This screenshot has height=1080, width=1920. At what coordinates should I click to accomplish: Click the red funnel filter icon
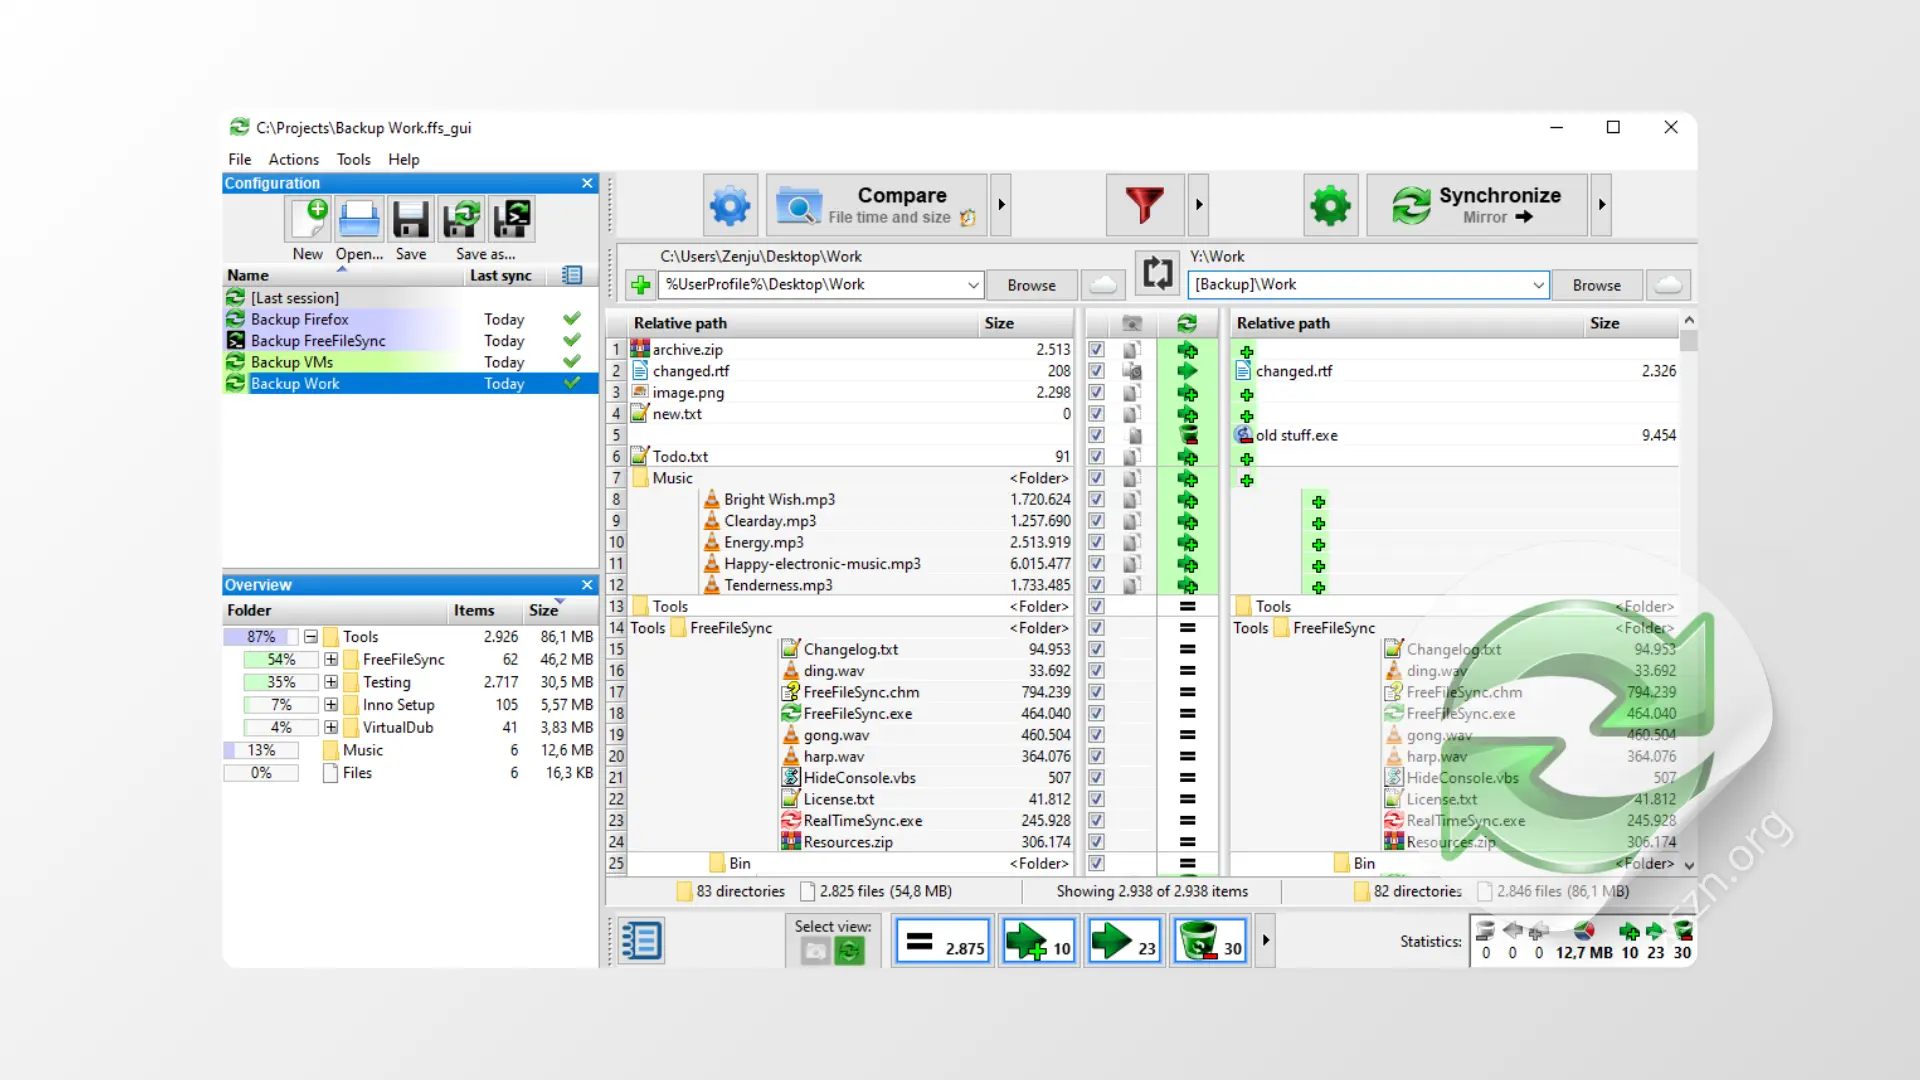(x=1144, y=205)
